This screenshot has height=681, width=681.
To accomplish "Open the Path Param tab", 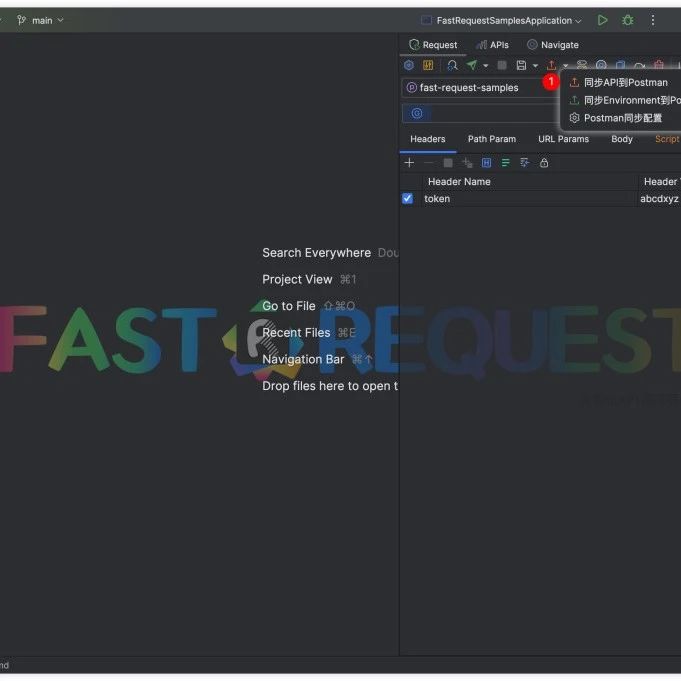I will pos(492,139).
